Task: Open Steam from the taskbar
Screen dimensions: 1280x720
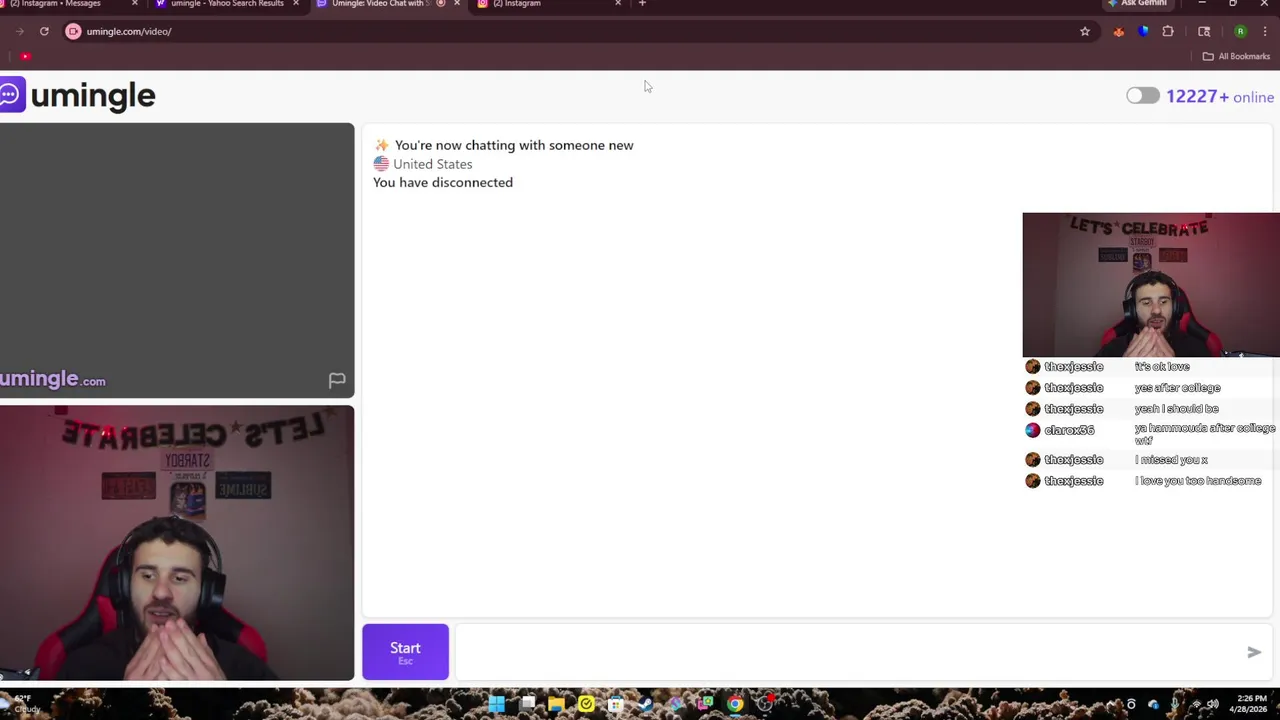Action: tap(645, 704)
